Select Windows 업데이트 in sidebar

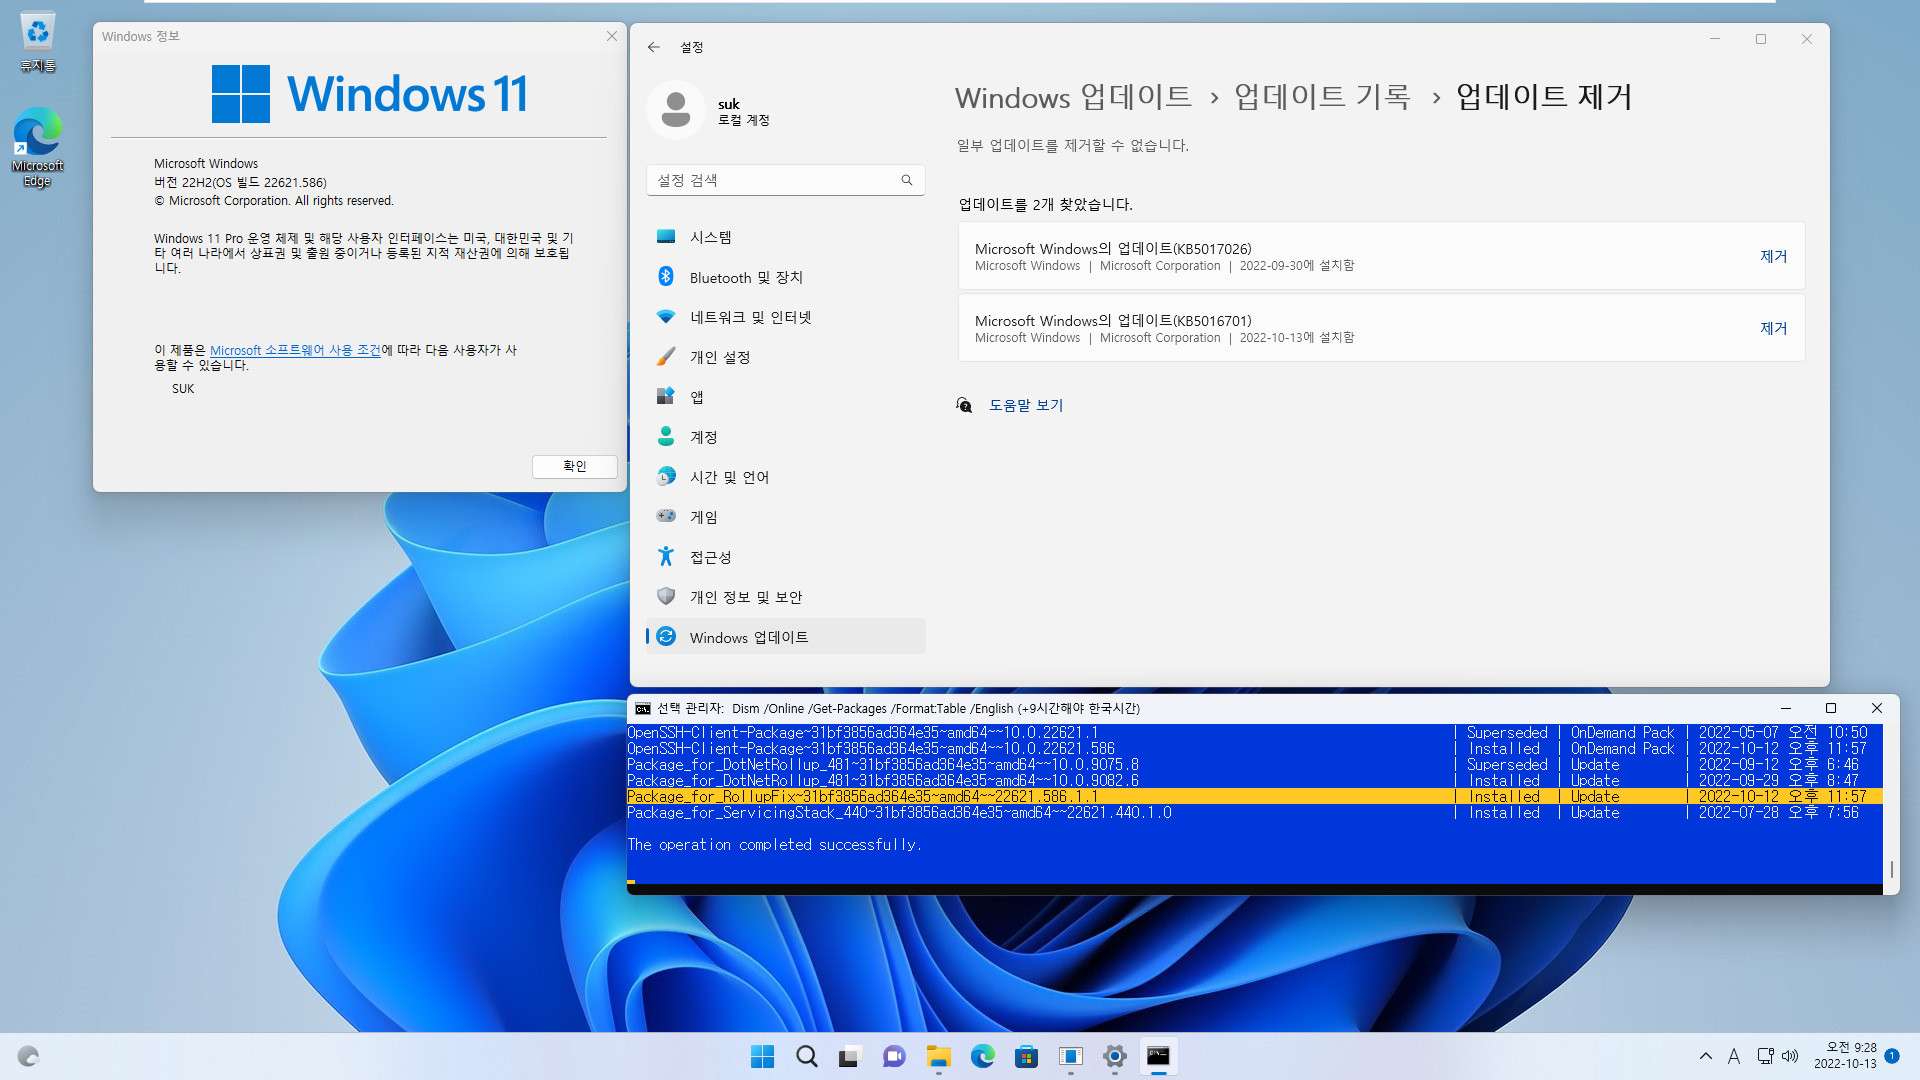pyautogui.click(x=785, y=637)
